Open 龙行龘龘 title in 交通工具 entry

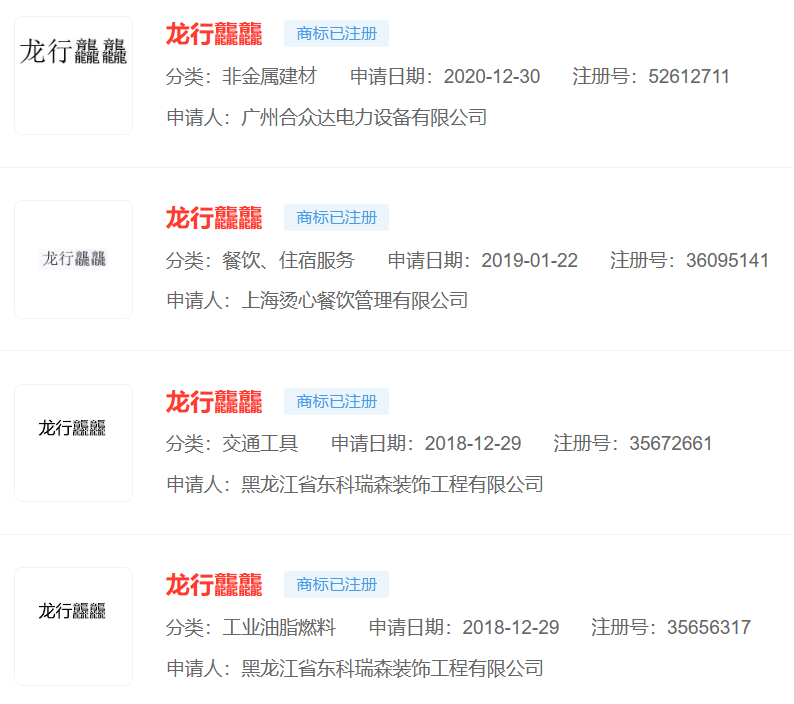pyautogui.click(x=214, y=402)
